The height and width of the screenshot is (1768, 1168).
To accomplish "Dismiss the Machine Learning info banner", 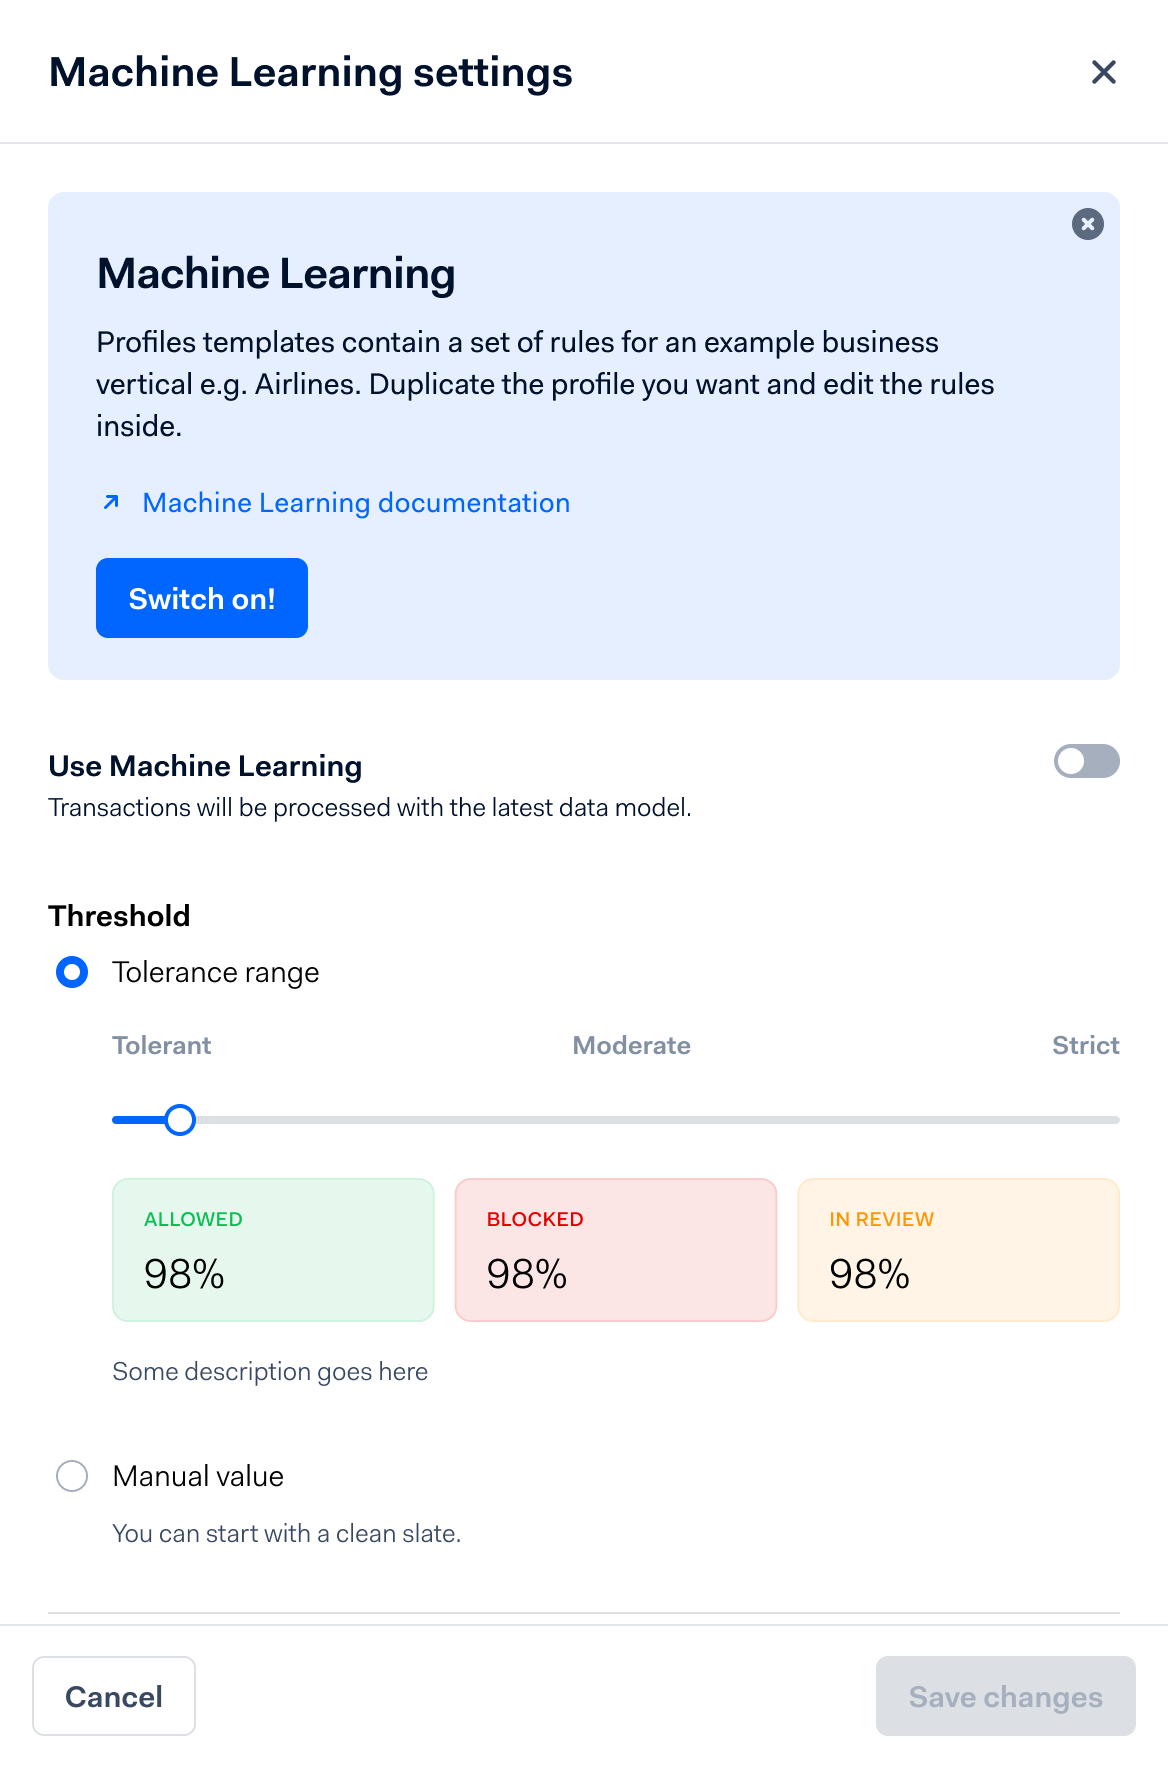I will 1088,224.
